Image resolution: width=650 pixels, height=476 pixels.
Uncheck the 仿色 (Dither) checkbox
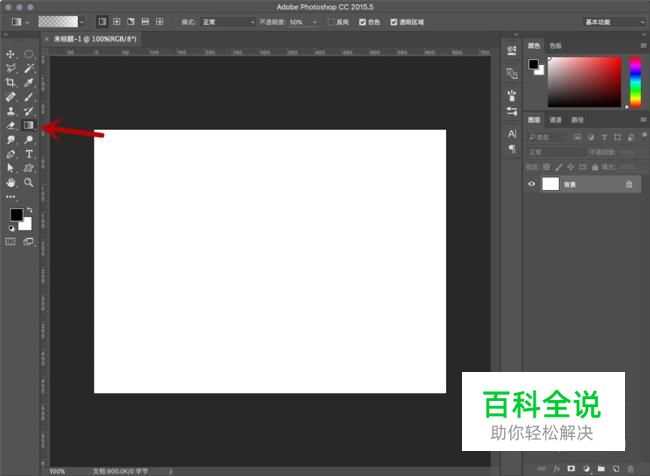coord(362,21)
